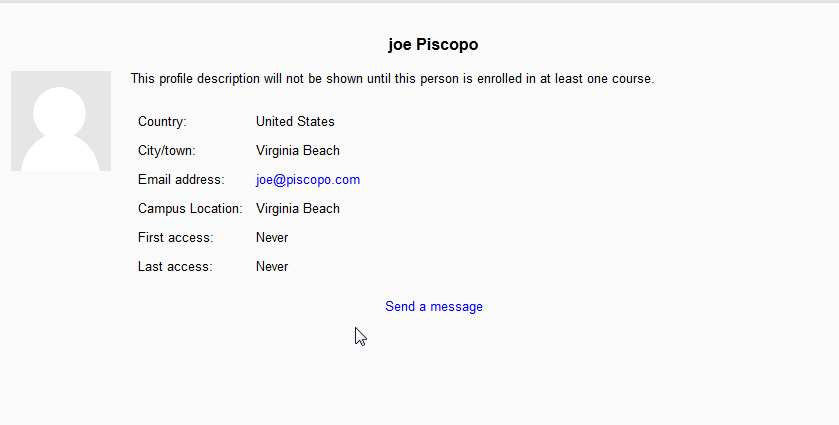
Task: Click the Never value for First access
Action: (272, 238)
